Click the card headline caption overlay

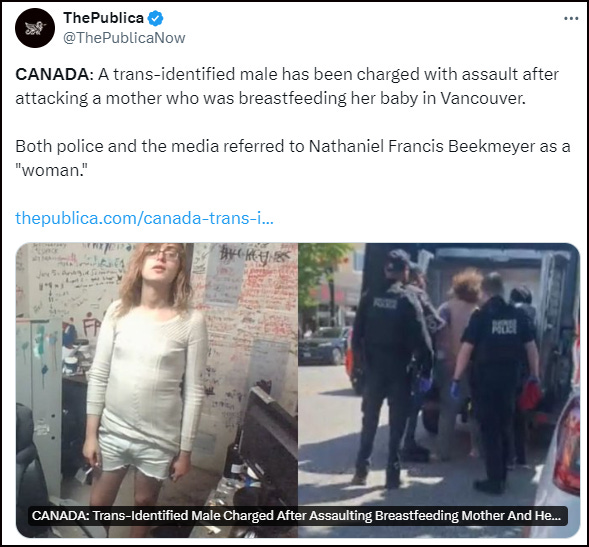[x=298, y=515]
